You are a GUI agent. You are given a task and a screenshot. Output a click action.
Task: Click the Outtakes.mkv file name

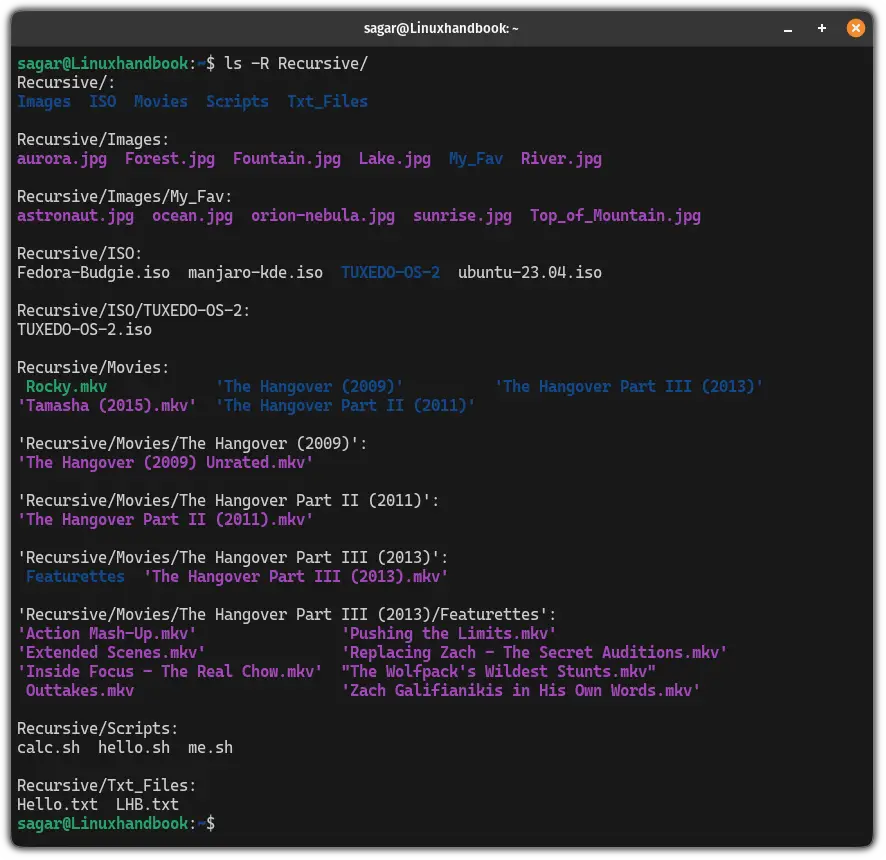tap(80, 690)
